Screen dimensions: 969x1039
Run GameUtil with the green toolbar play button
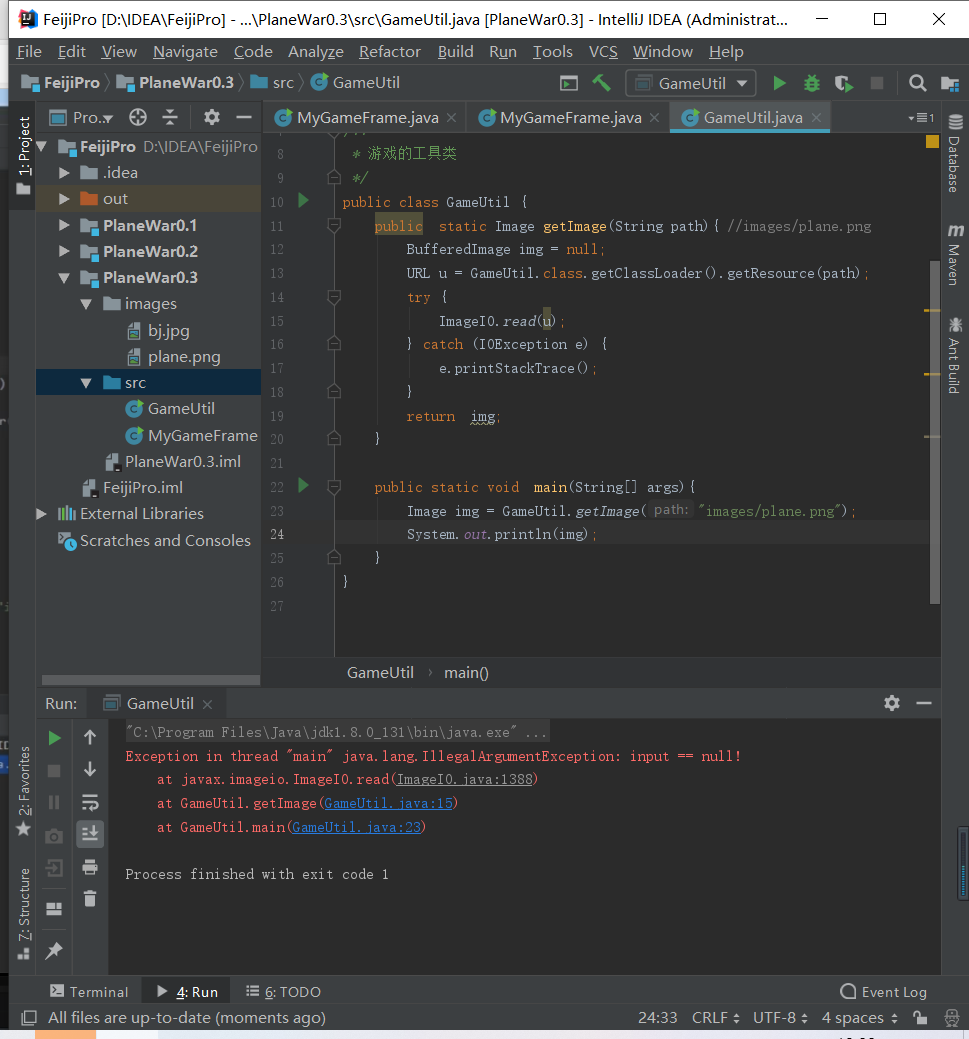point(779,83)
